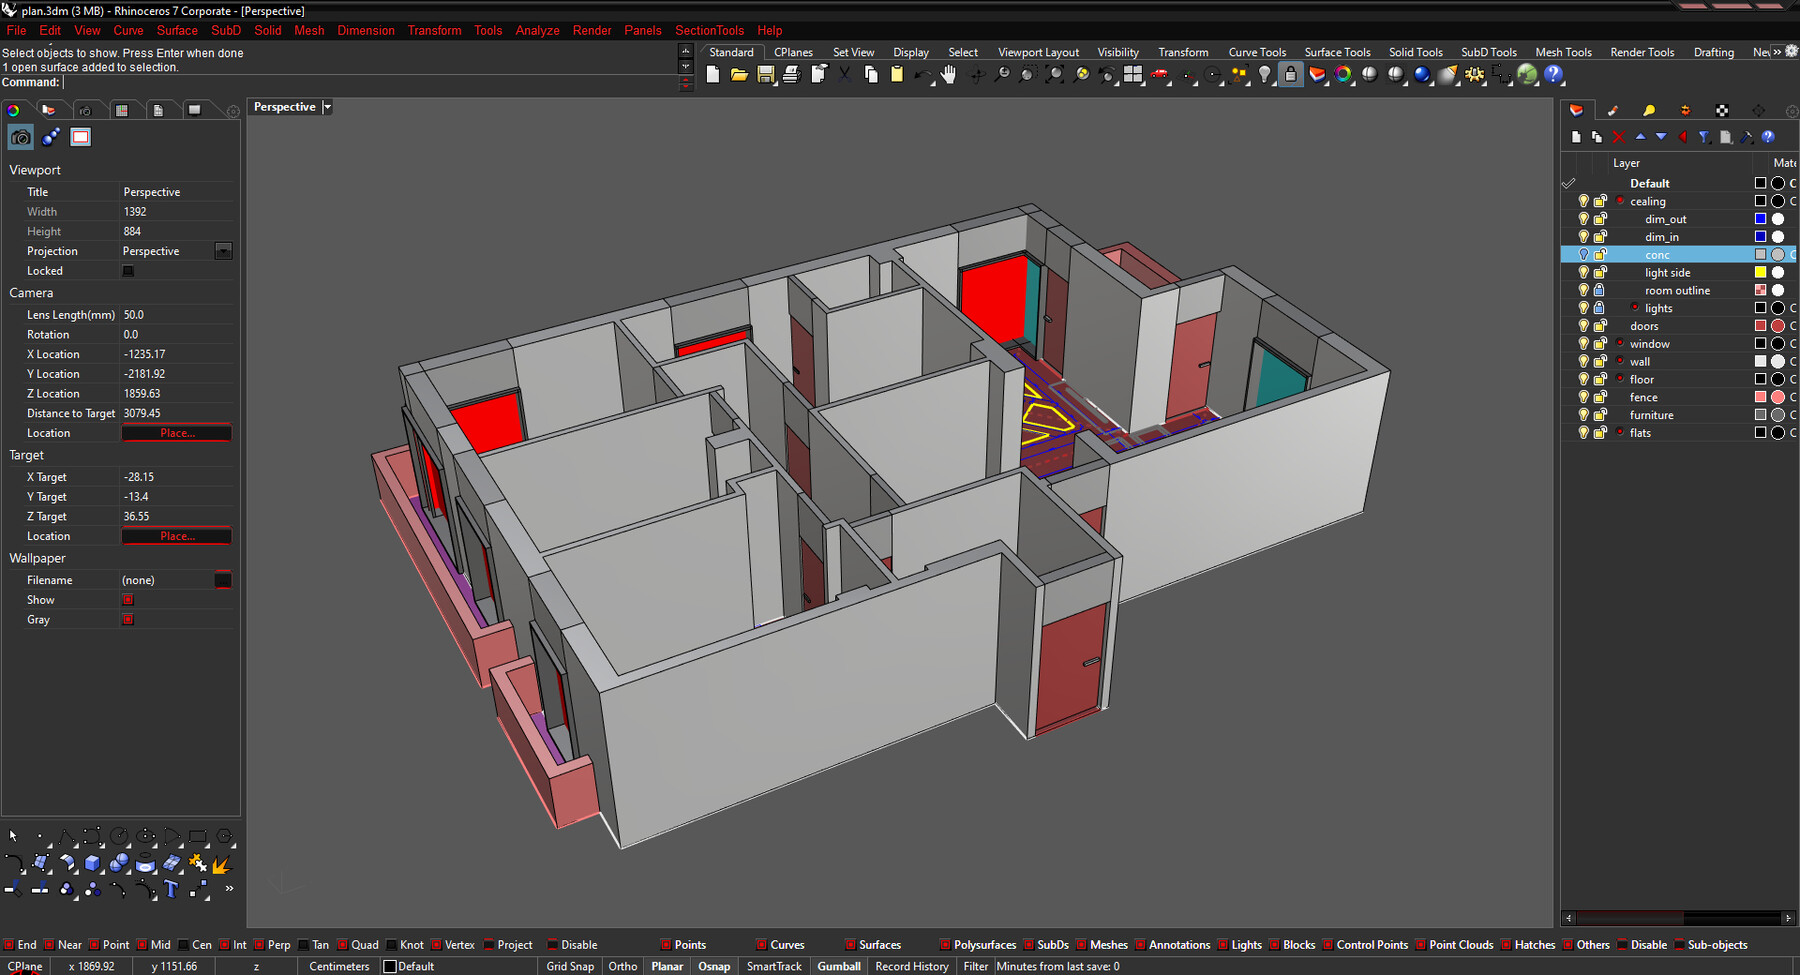1800x975 pixels.
Task: Enable Ortho in the status bar
Action: click(x=622, y=966)
